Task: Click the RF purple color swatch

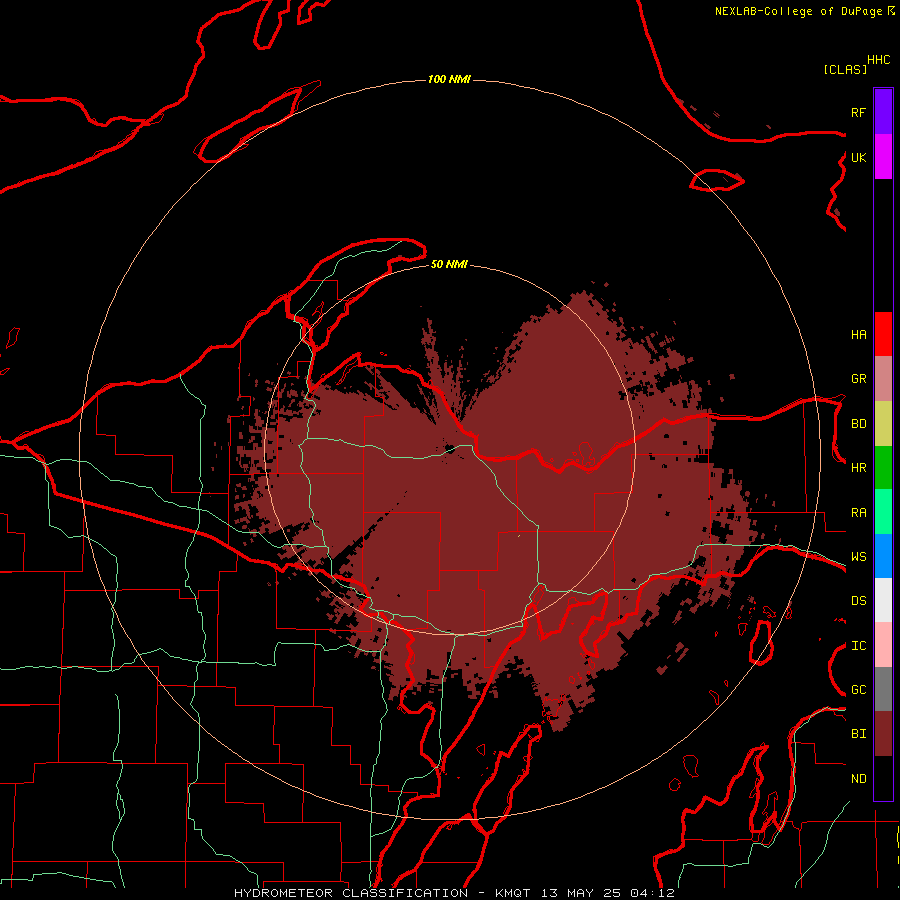Action: (883, 112)
